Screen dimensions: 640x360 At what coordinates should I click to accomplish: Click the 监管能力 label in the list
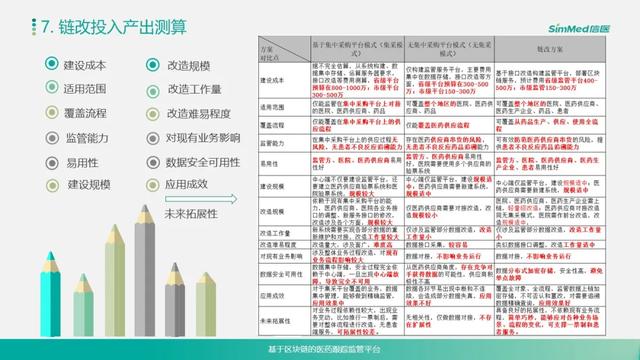click(x=87, y=138)
